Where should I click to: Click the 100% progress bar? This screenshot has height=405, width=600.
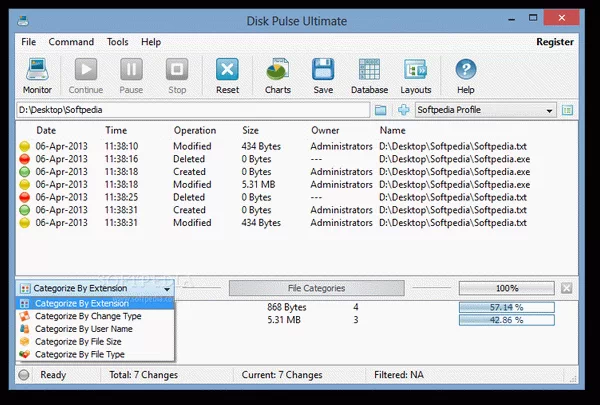point(507,288)
